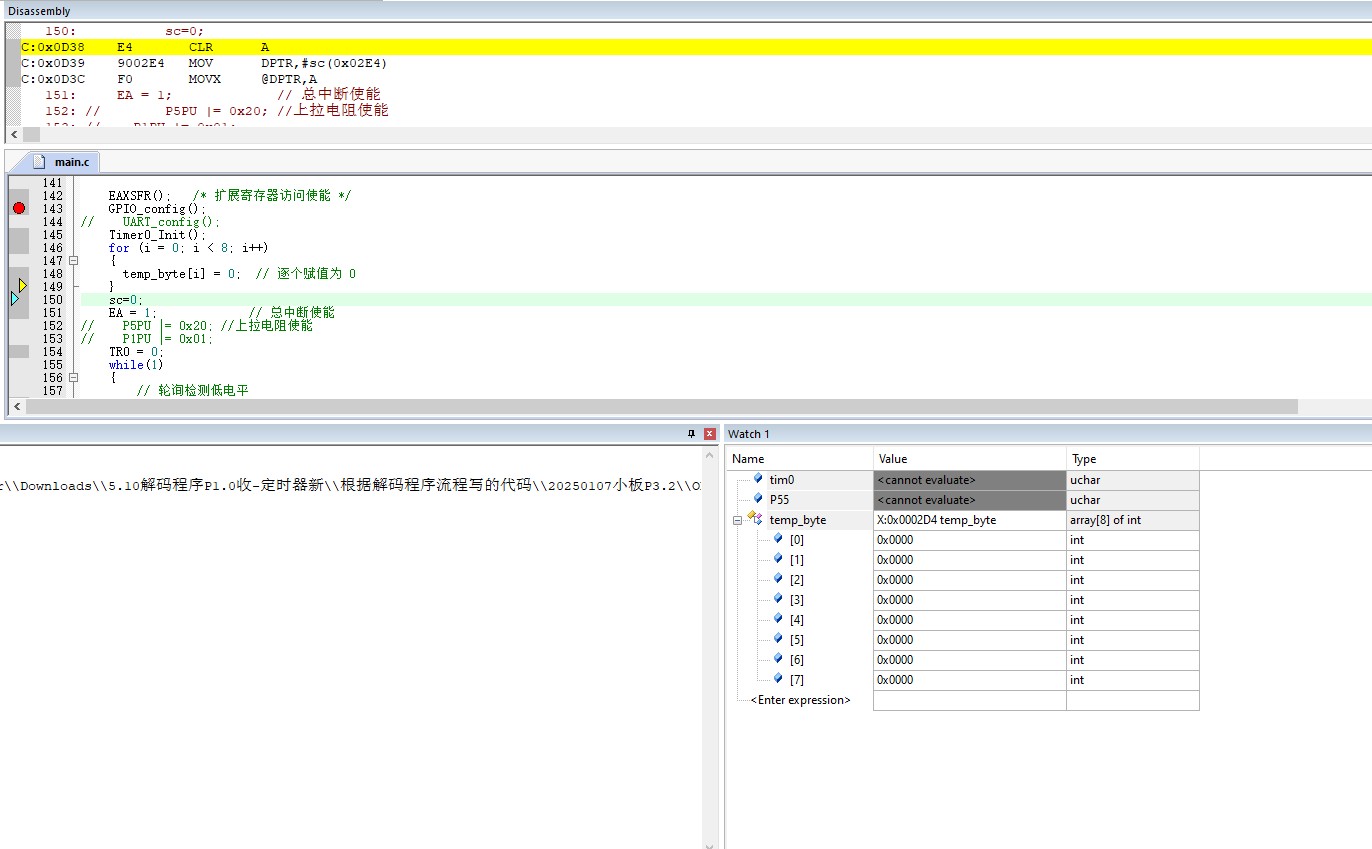Pin the output panel with the pushpin
Viewport: 1372px width, 849px height.
coord(691,434)
